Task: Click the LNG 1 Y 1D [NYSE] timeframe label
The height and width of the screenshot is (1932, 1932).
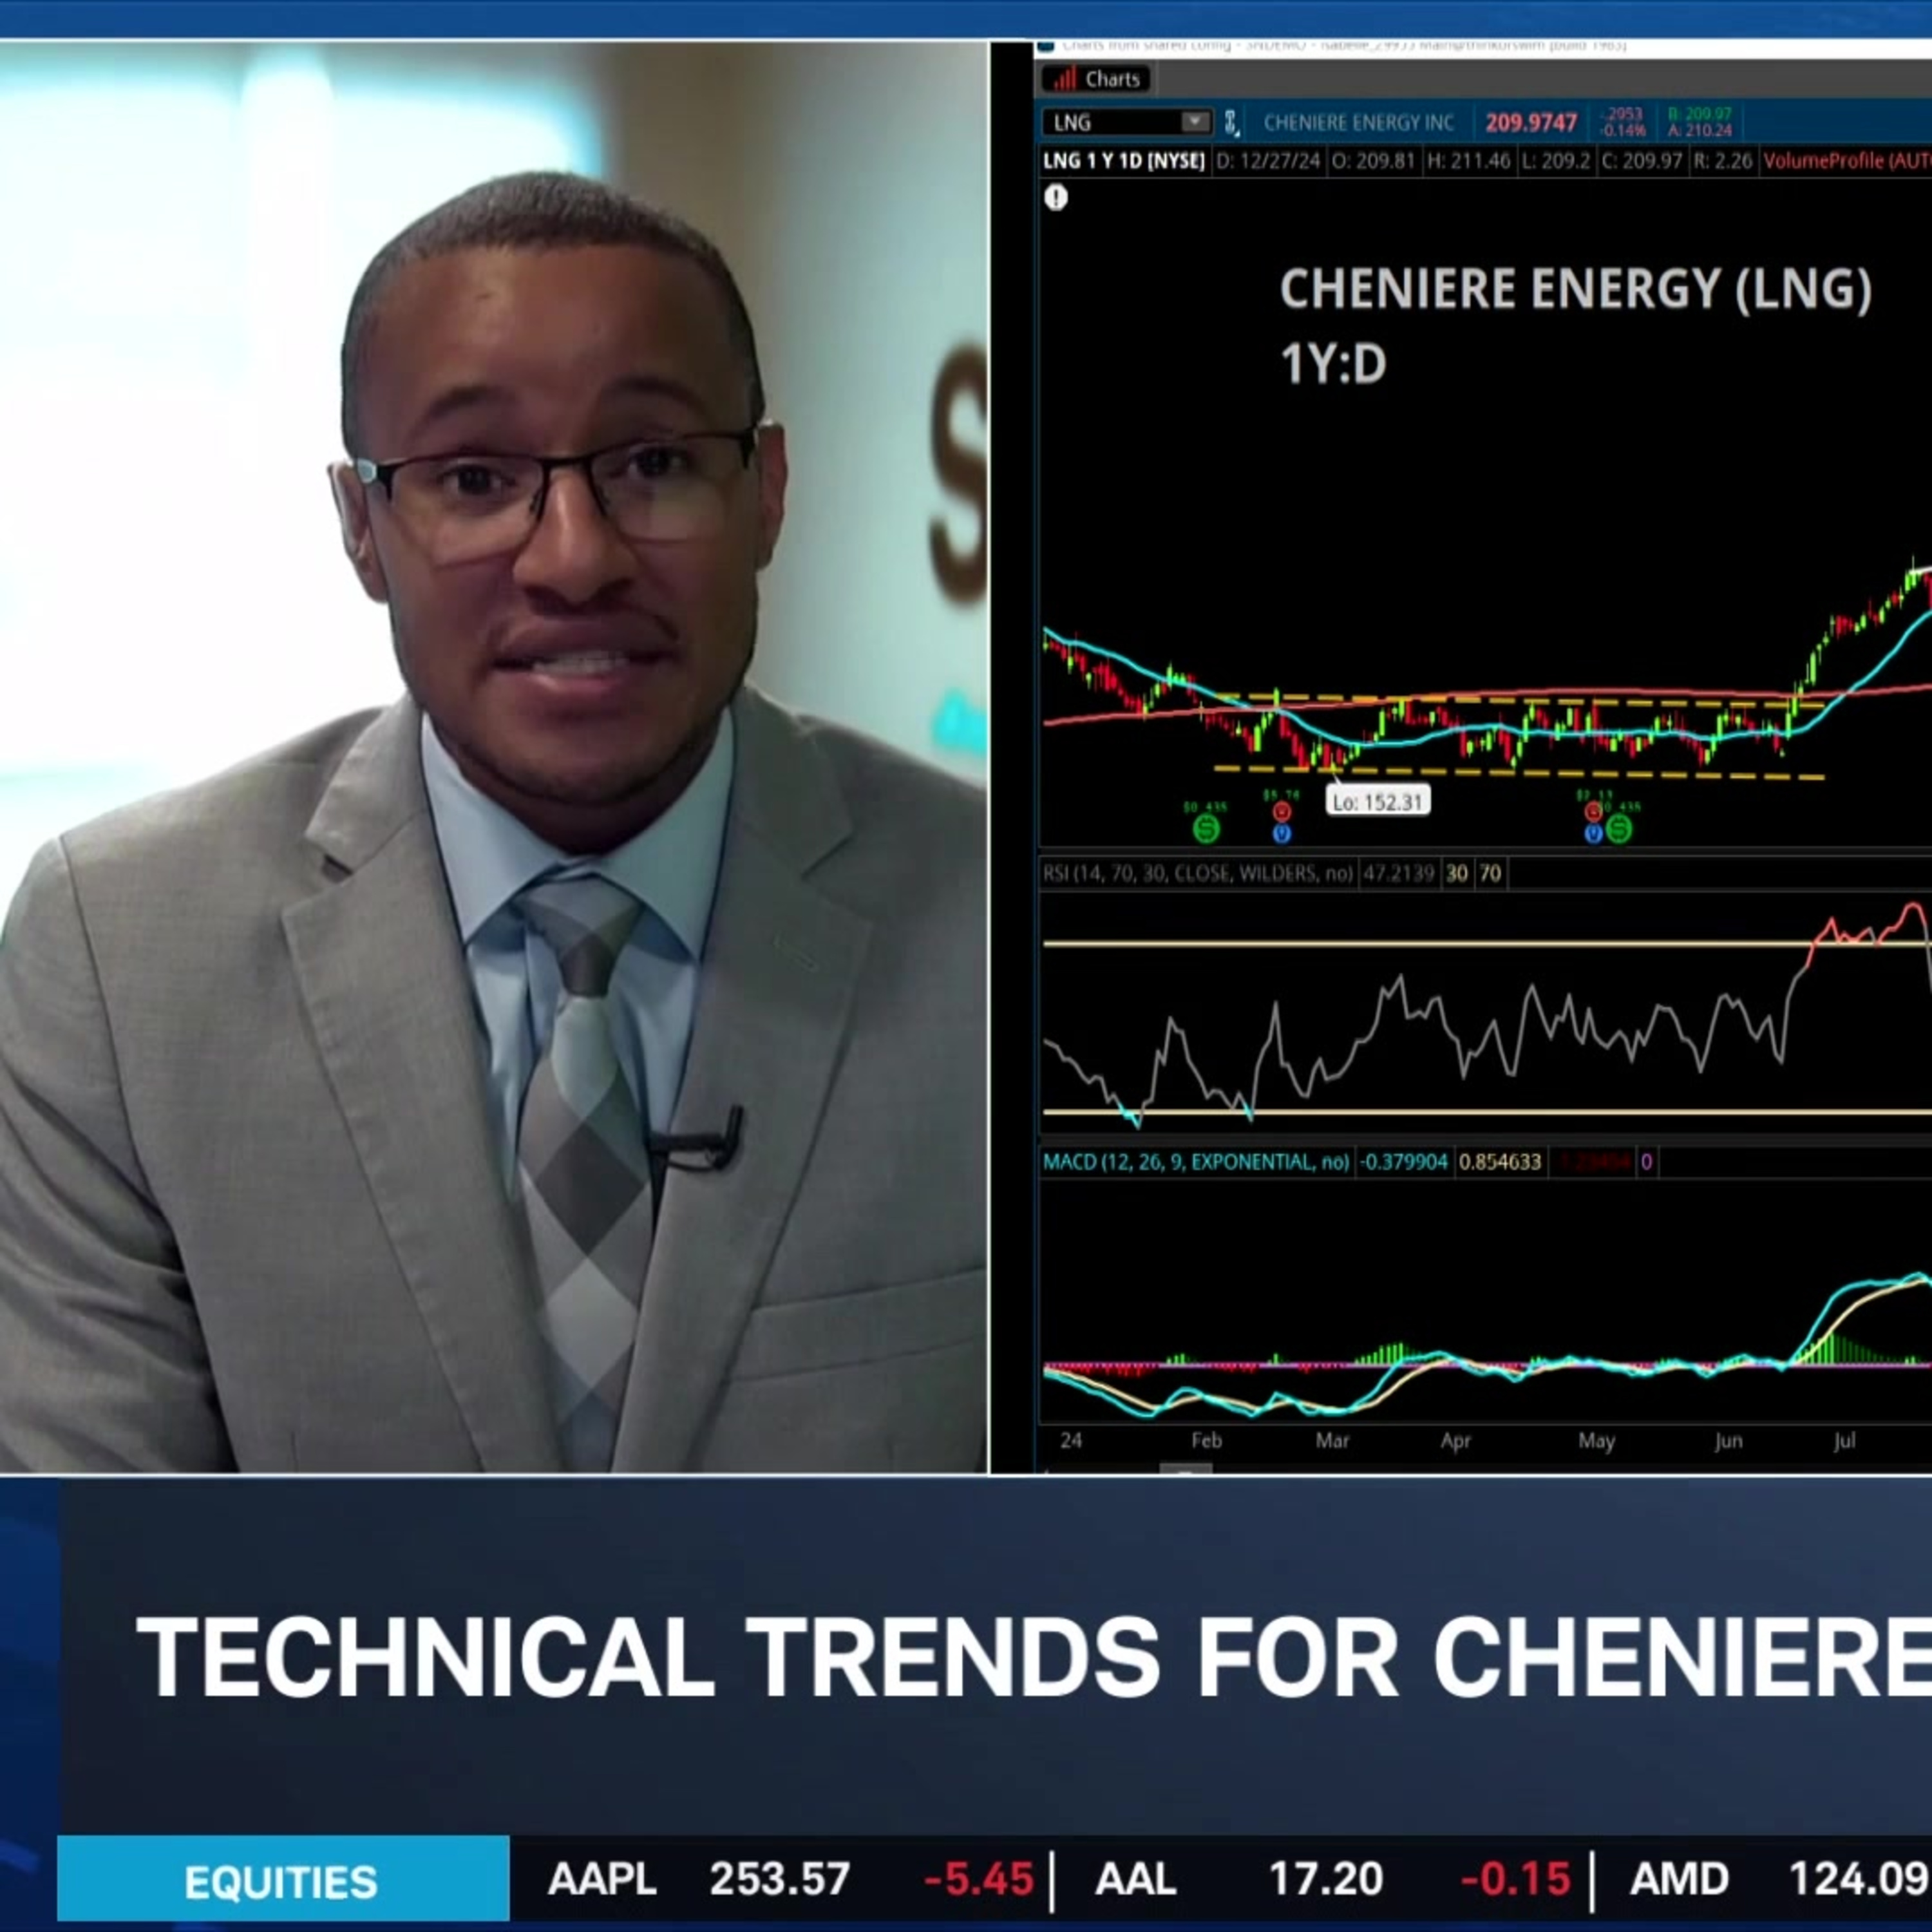Action: coord(1123,161)
